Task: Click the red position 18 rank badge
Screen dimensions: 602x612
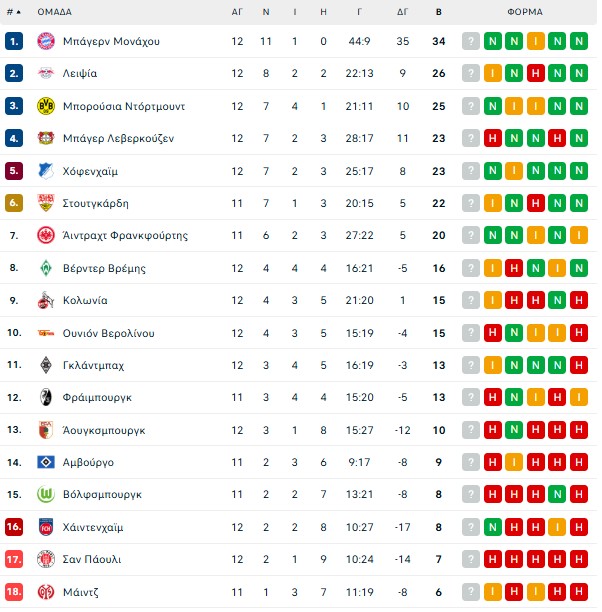Action: click(x=13, y=591)
